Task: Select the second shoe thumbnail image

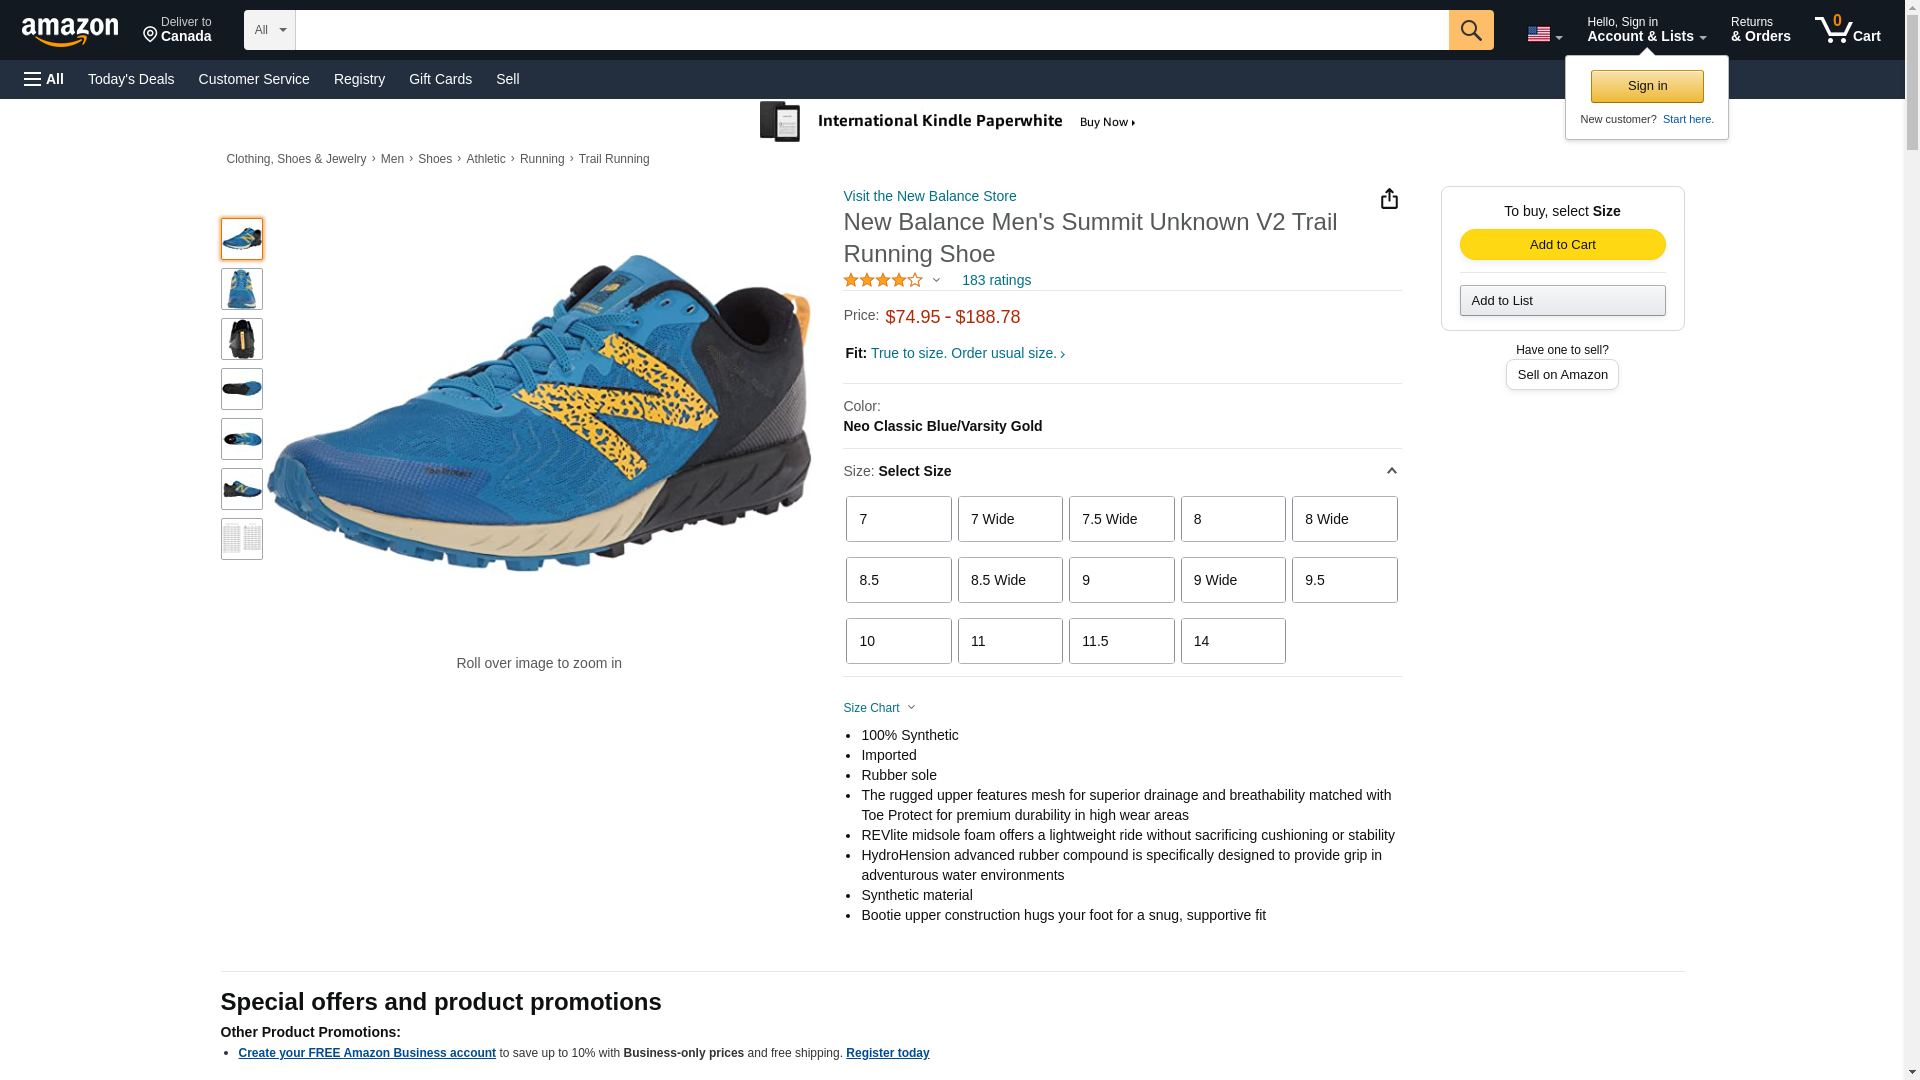Action: click(242, 289)
